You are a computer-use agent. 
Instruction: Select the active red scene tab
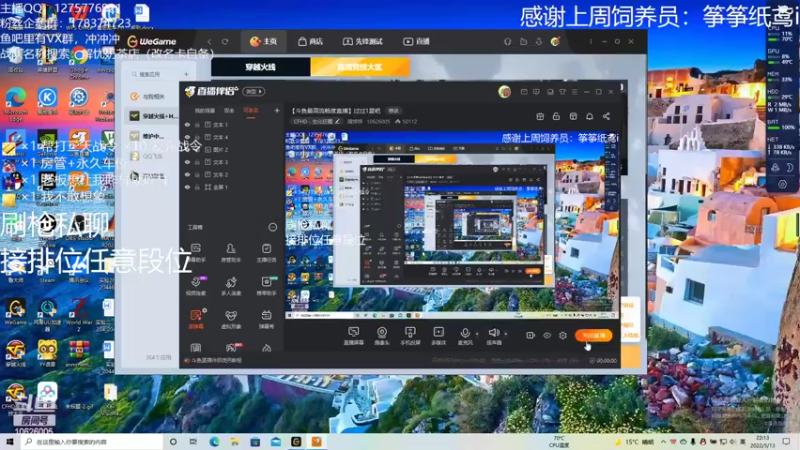click(x=251, y=110)
